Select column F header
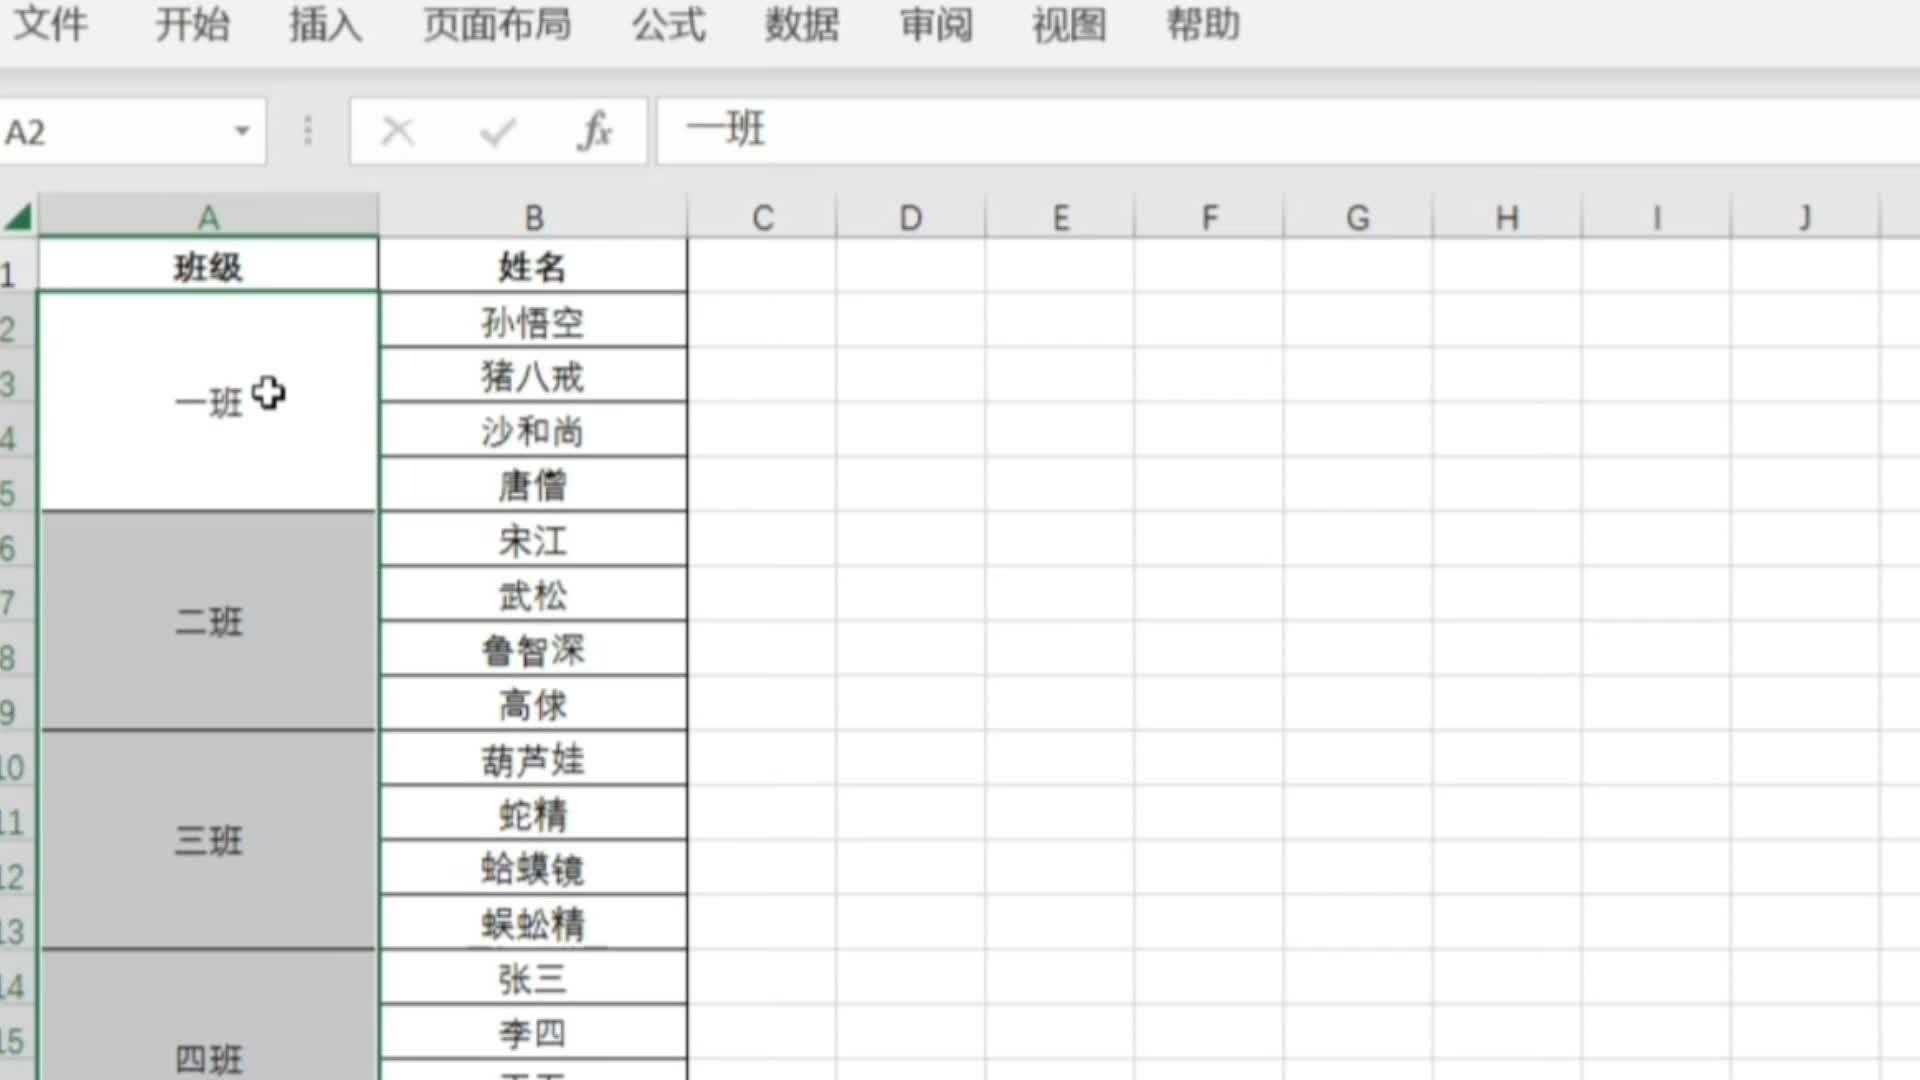The height and width of the screenshot is (1080, 1920). [1209, 217]
